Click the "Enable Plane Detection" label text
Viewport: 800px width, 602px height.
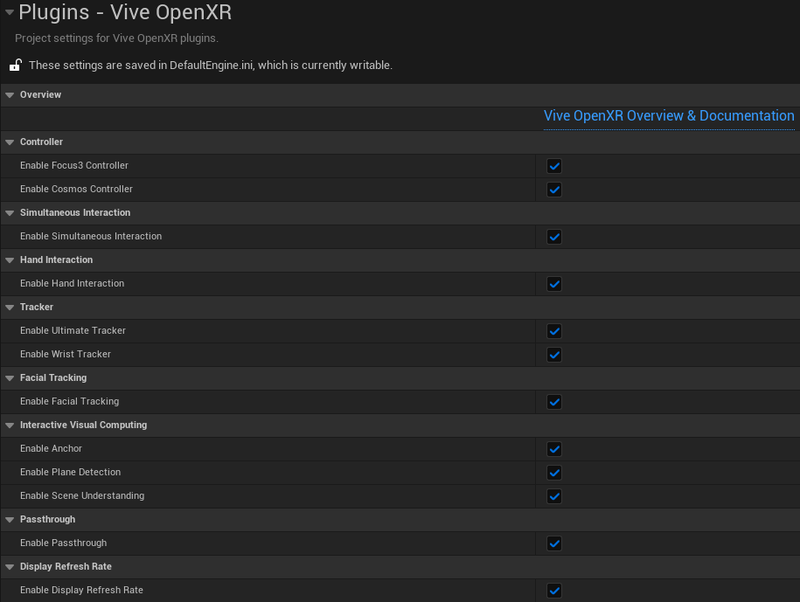[70, 472]
